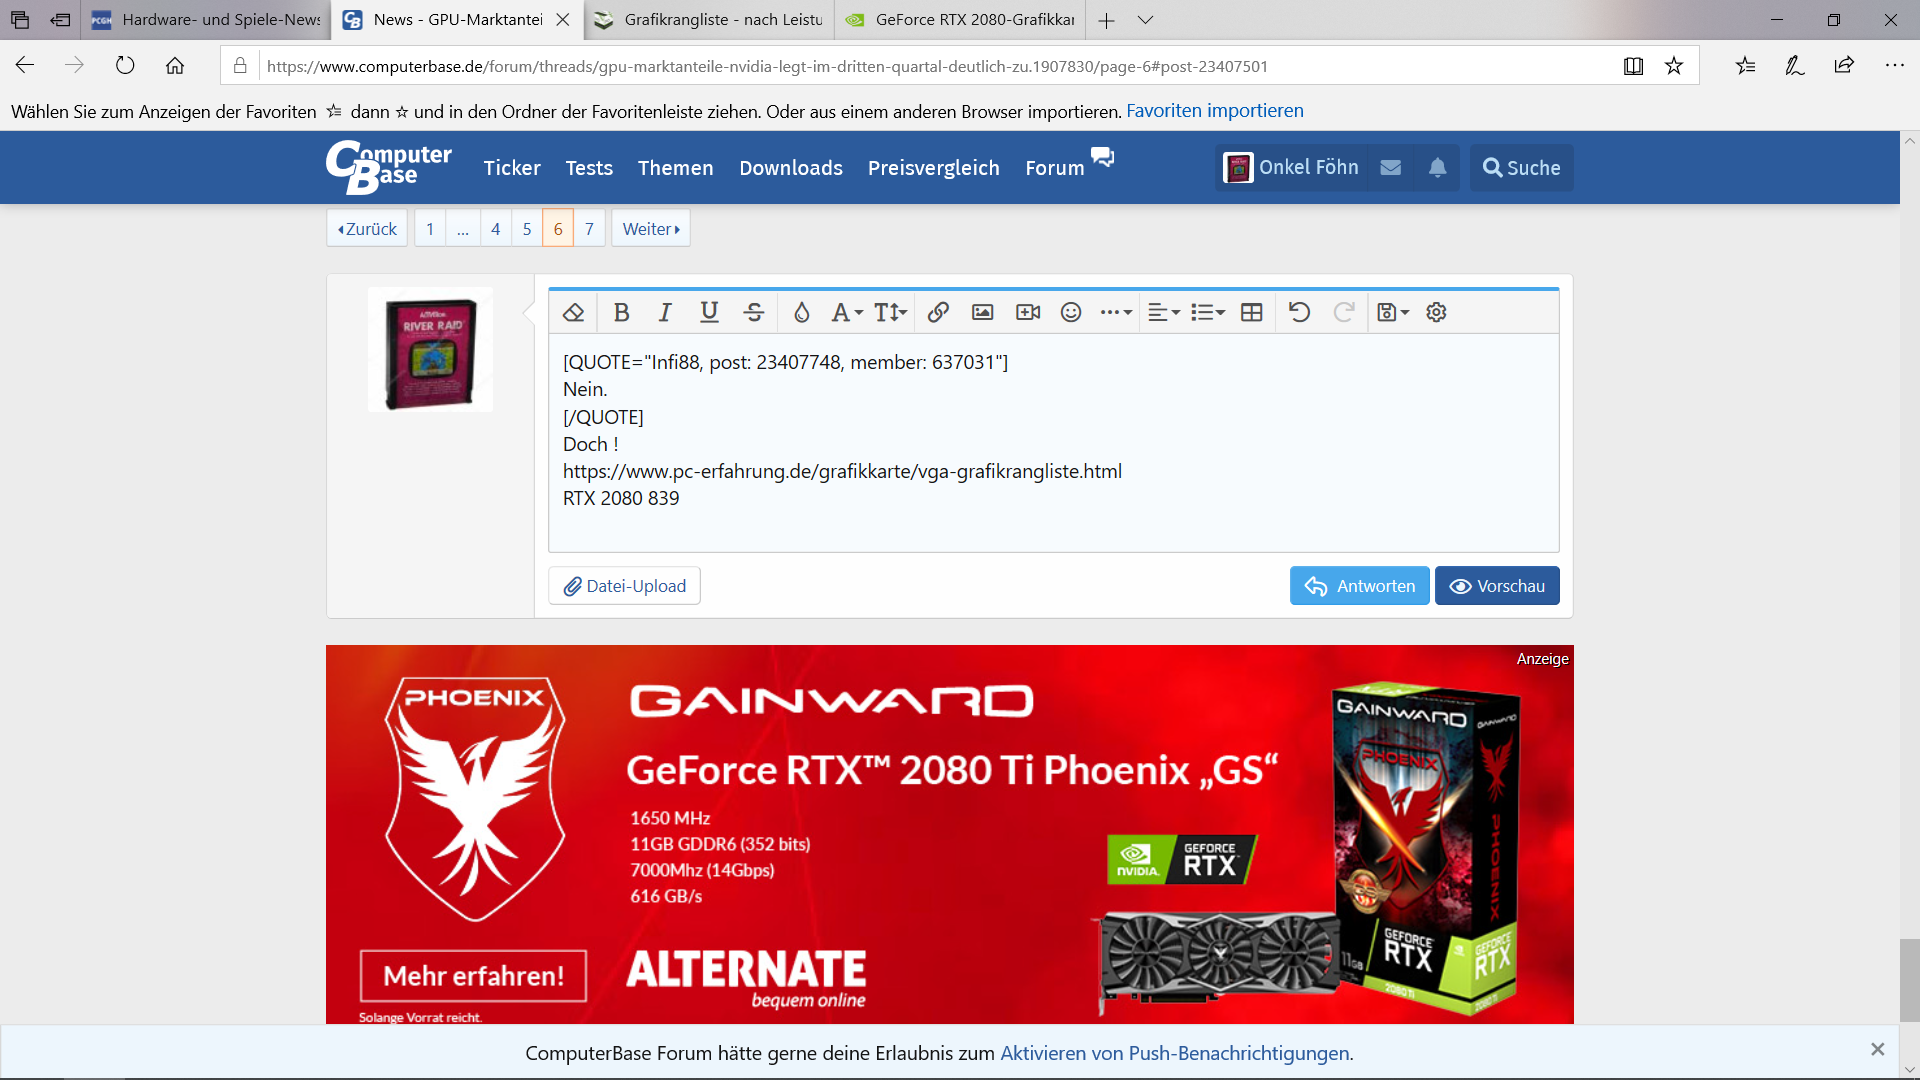Image resolution: width=1920 pixels, height=1080 pixels.
Task: Redo the edit in the editor
Action: pos(1344,313)
